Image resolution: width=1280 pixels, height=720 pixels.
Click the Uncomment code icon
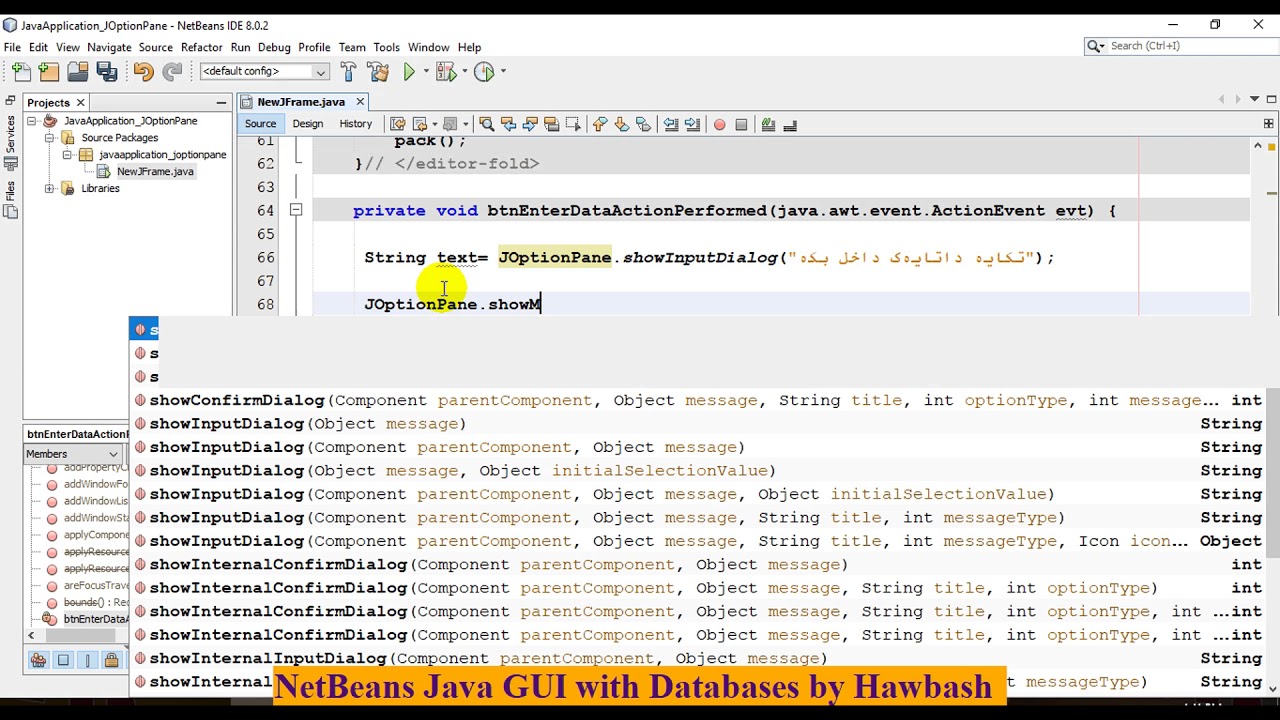[790, 125]
